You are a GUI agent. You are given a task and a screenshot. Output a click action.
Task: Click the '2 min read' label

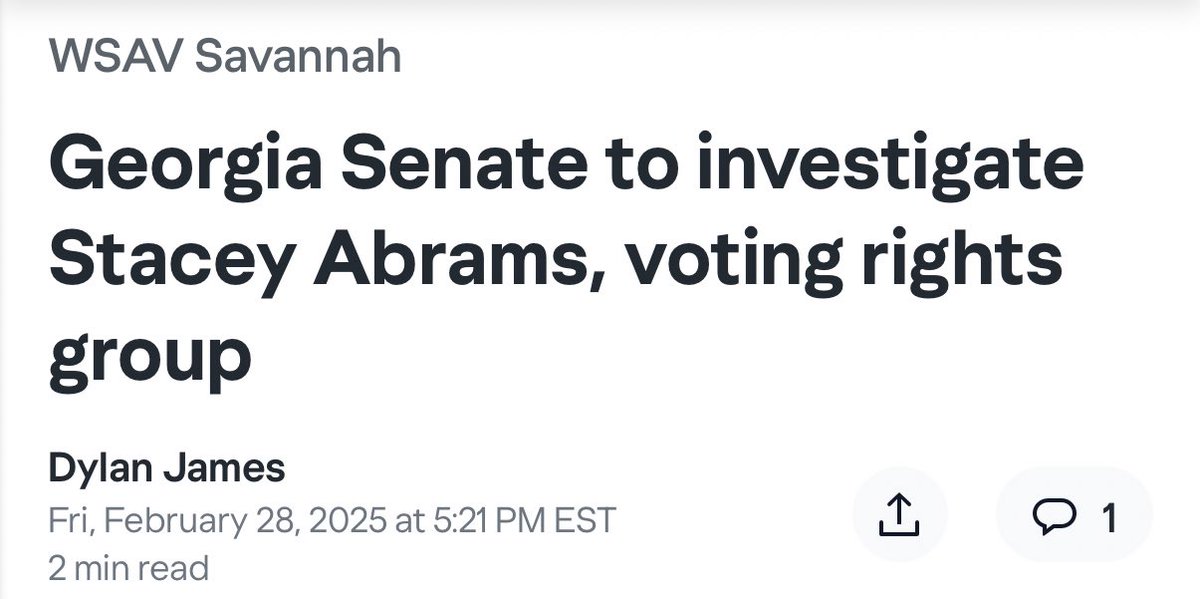[x=129, y=569]
